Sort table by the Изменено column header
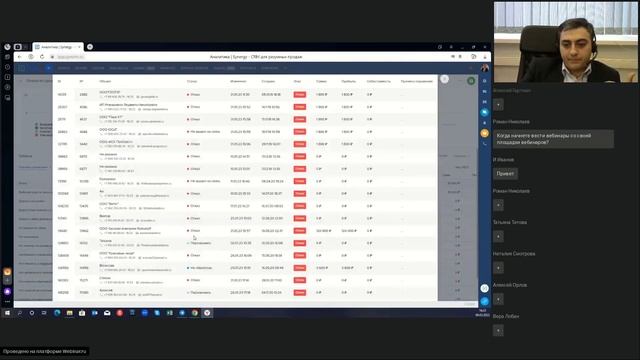 (238, 82)
